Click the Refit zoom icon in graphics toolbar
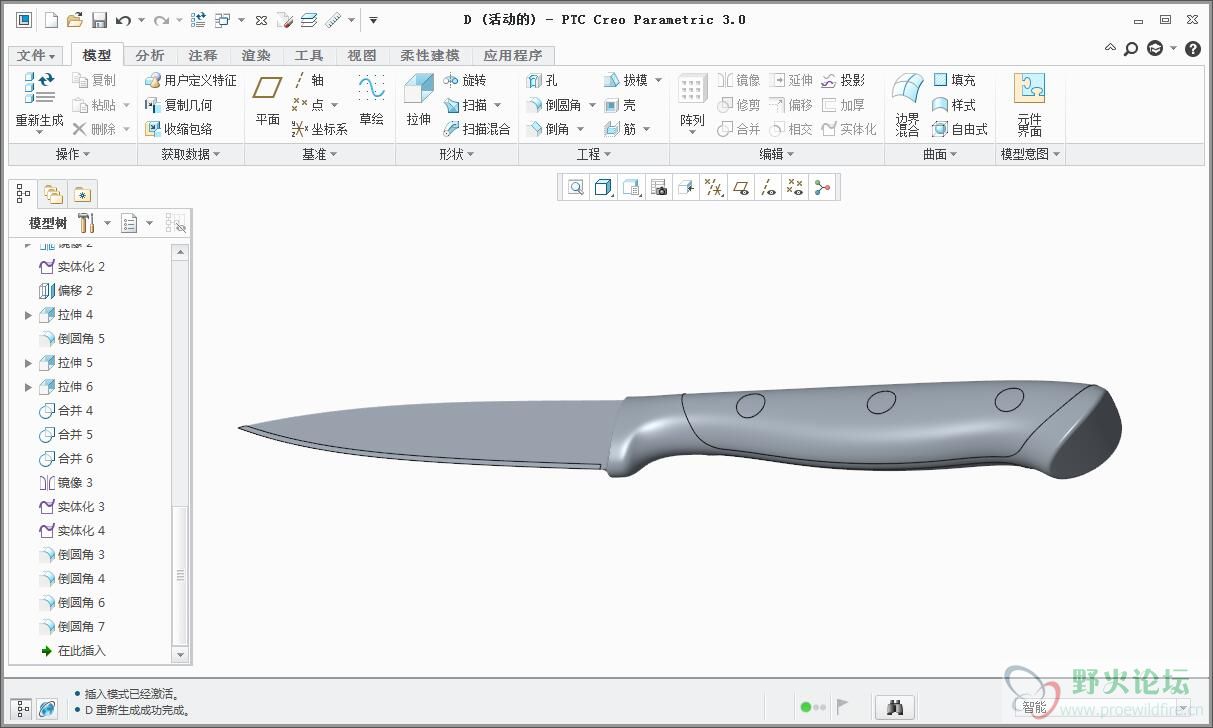Viewport: 1213px width, 728px height. pos(576,187)
